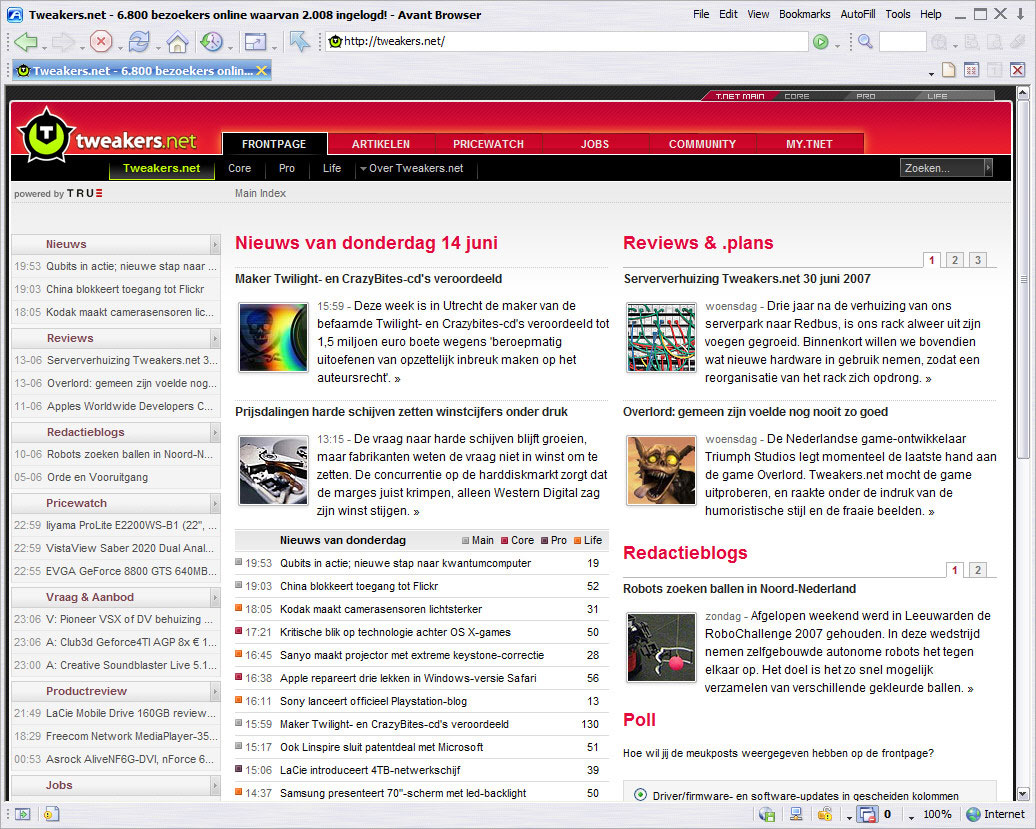Open the Home page icon
This screenshot has width=1036, height=829.
[177, 42]
